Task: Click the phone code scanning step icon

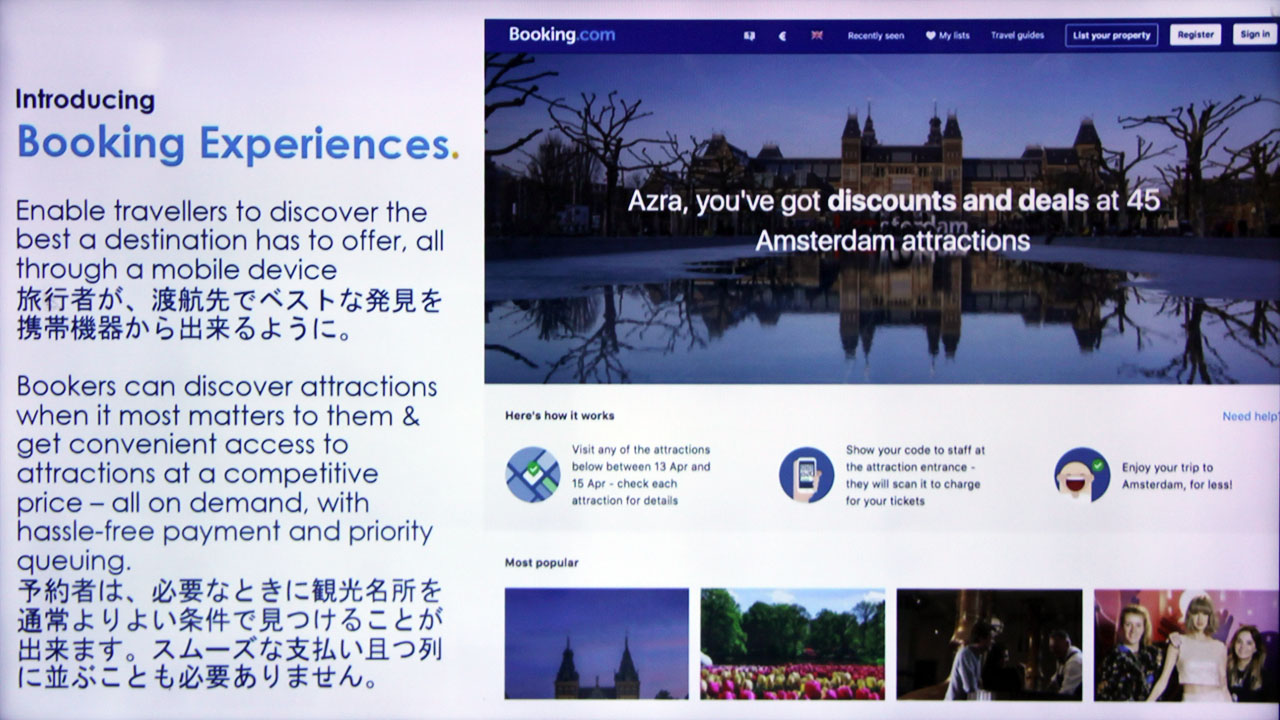Action: coord(806,474)
